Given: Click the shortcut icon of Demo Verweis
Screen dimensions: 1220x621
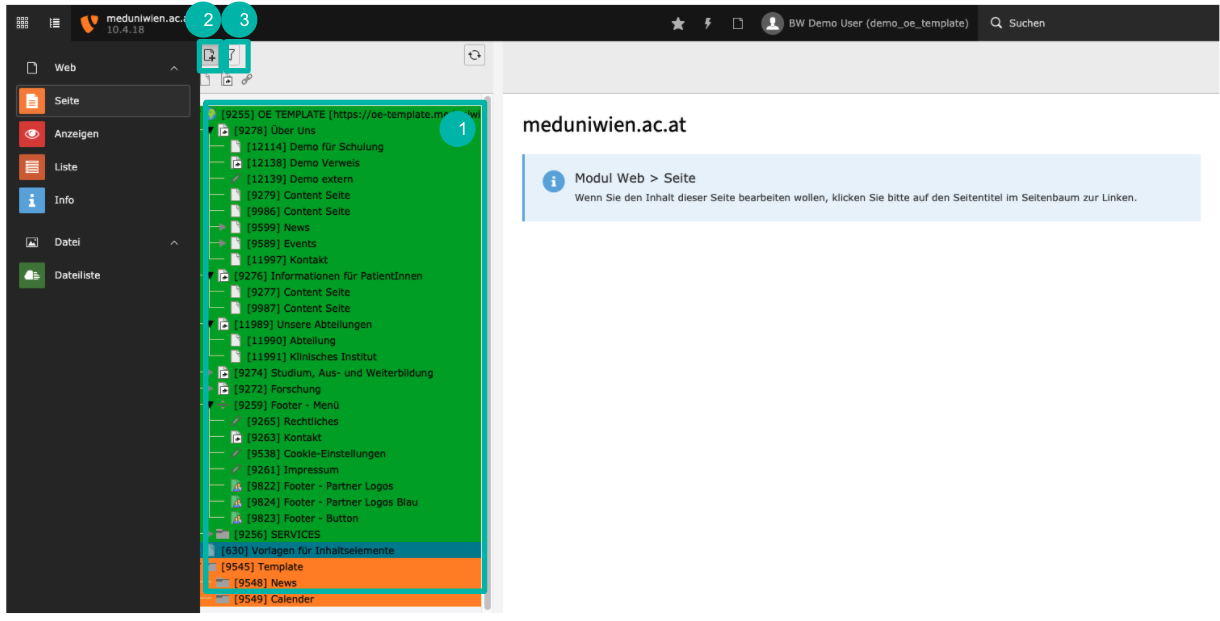Looking at the screenshot, I should point(237,163).
